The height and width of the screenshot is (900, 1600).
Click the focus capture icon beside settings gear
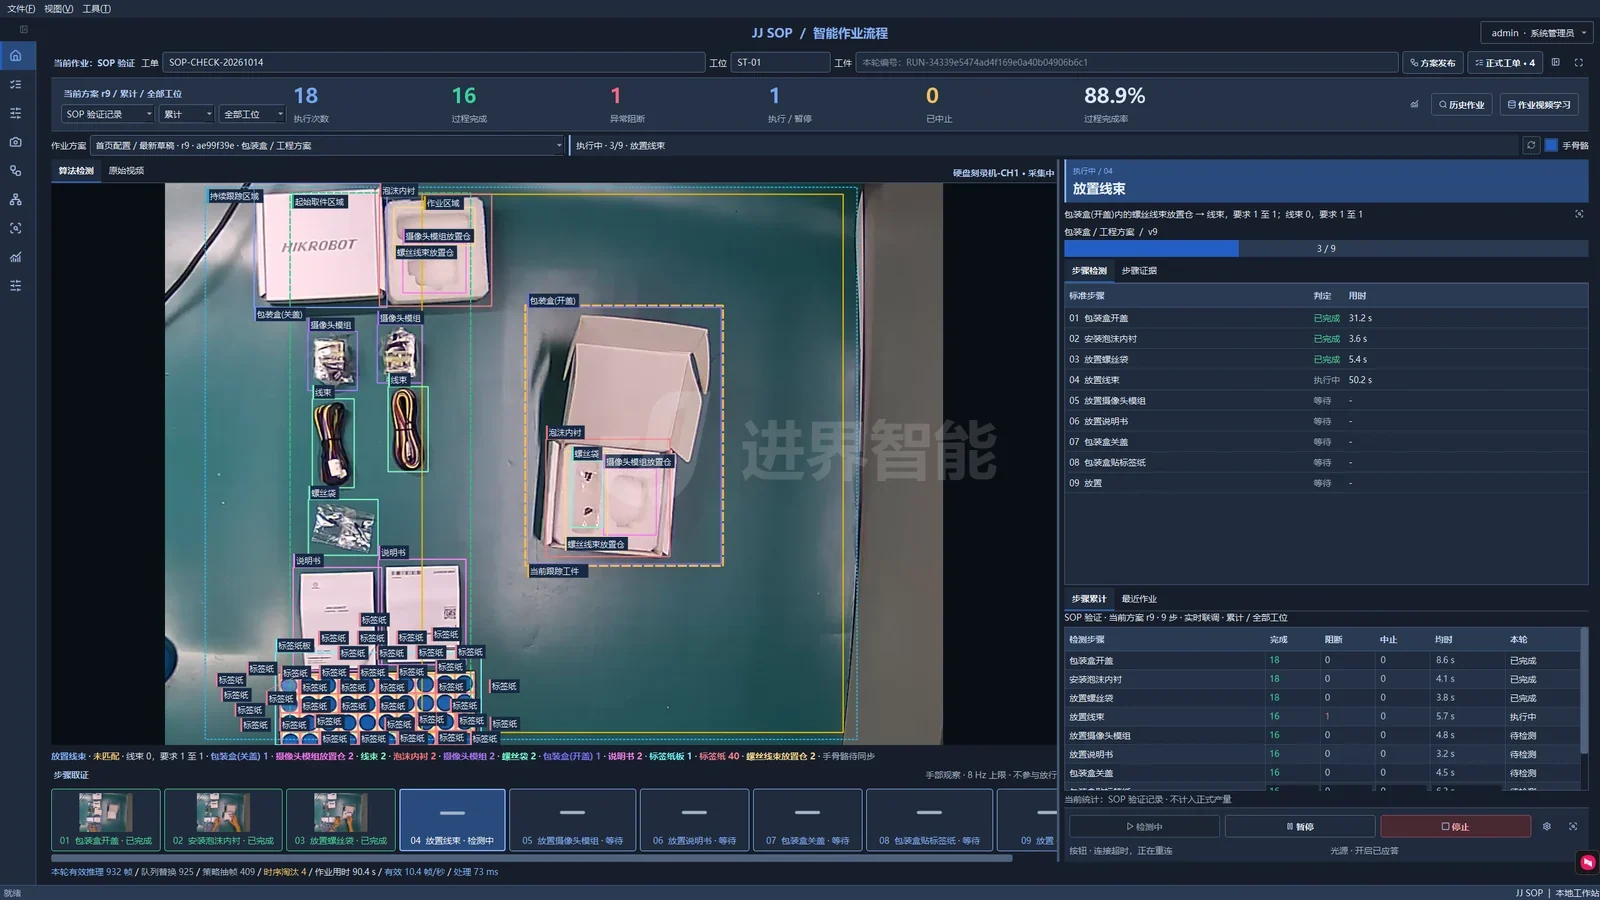1573,826
